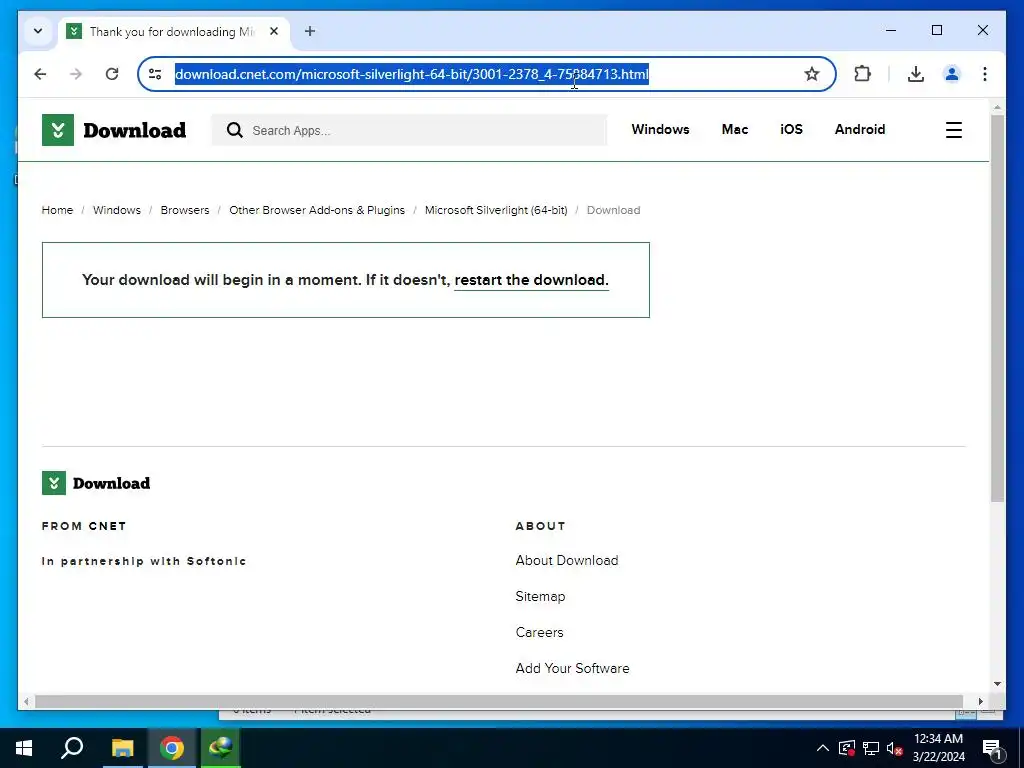Open Sitemap link
This screenshot has height=768, width=1024.
[x=540, y=596]
